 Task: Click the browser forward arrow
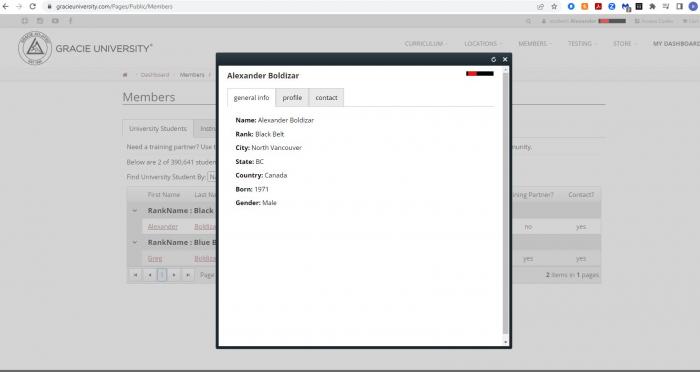pos(19,7)
